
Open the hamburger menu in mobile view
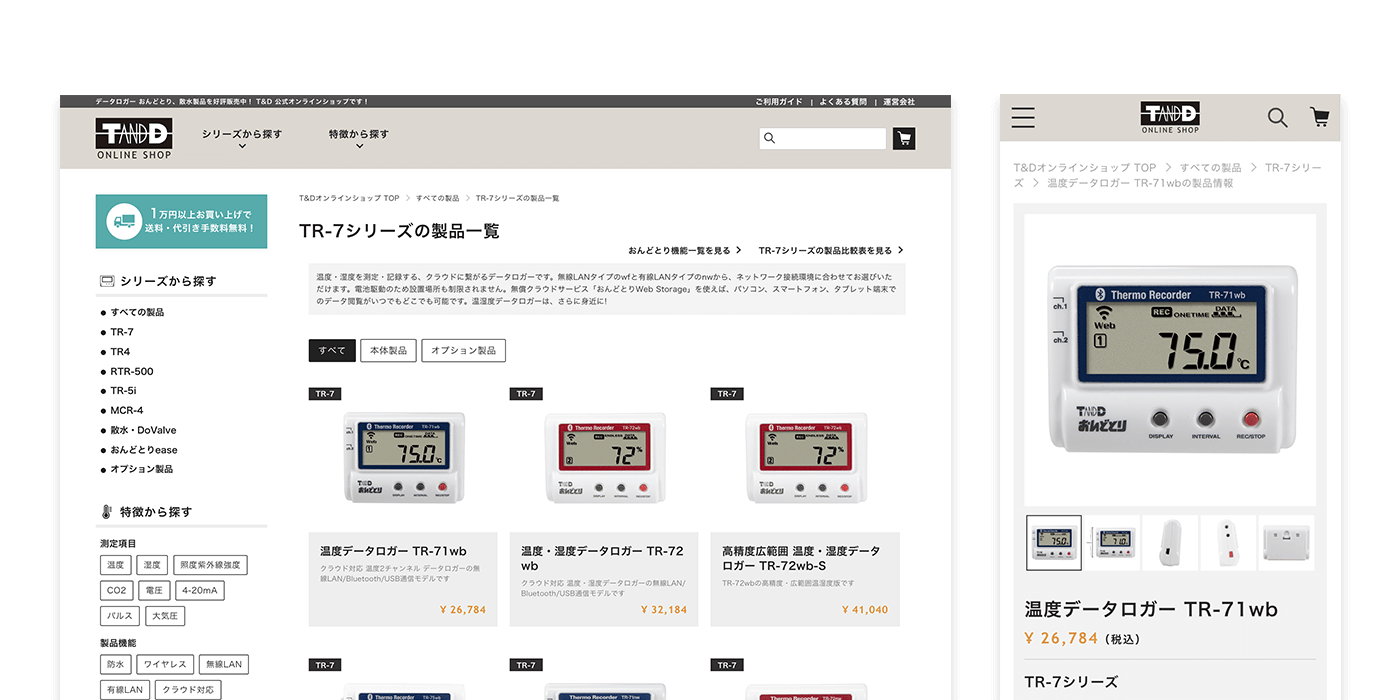[x=1023, y=117]
